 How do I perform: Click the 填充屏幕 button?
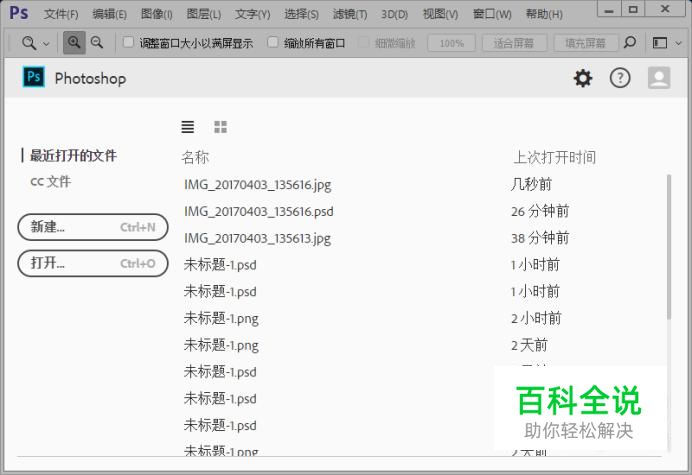coord(585,43)
